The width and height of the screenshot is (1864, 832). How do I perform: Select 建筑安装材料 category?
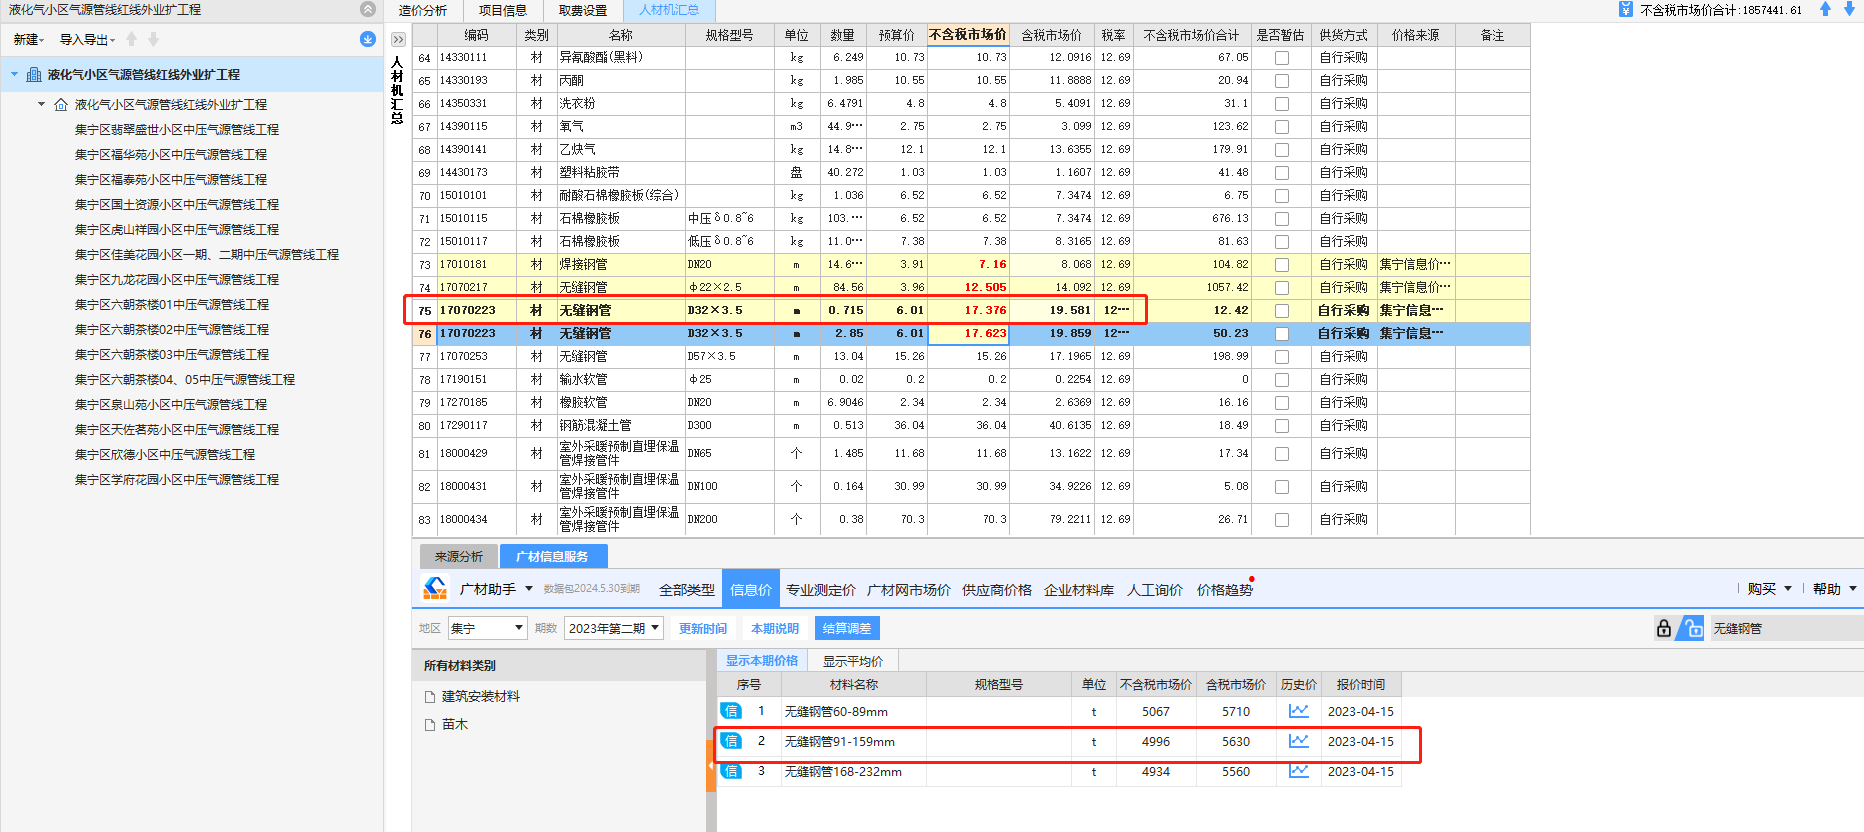[x=481, y=697]
